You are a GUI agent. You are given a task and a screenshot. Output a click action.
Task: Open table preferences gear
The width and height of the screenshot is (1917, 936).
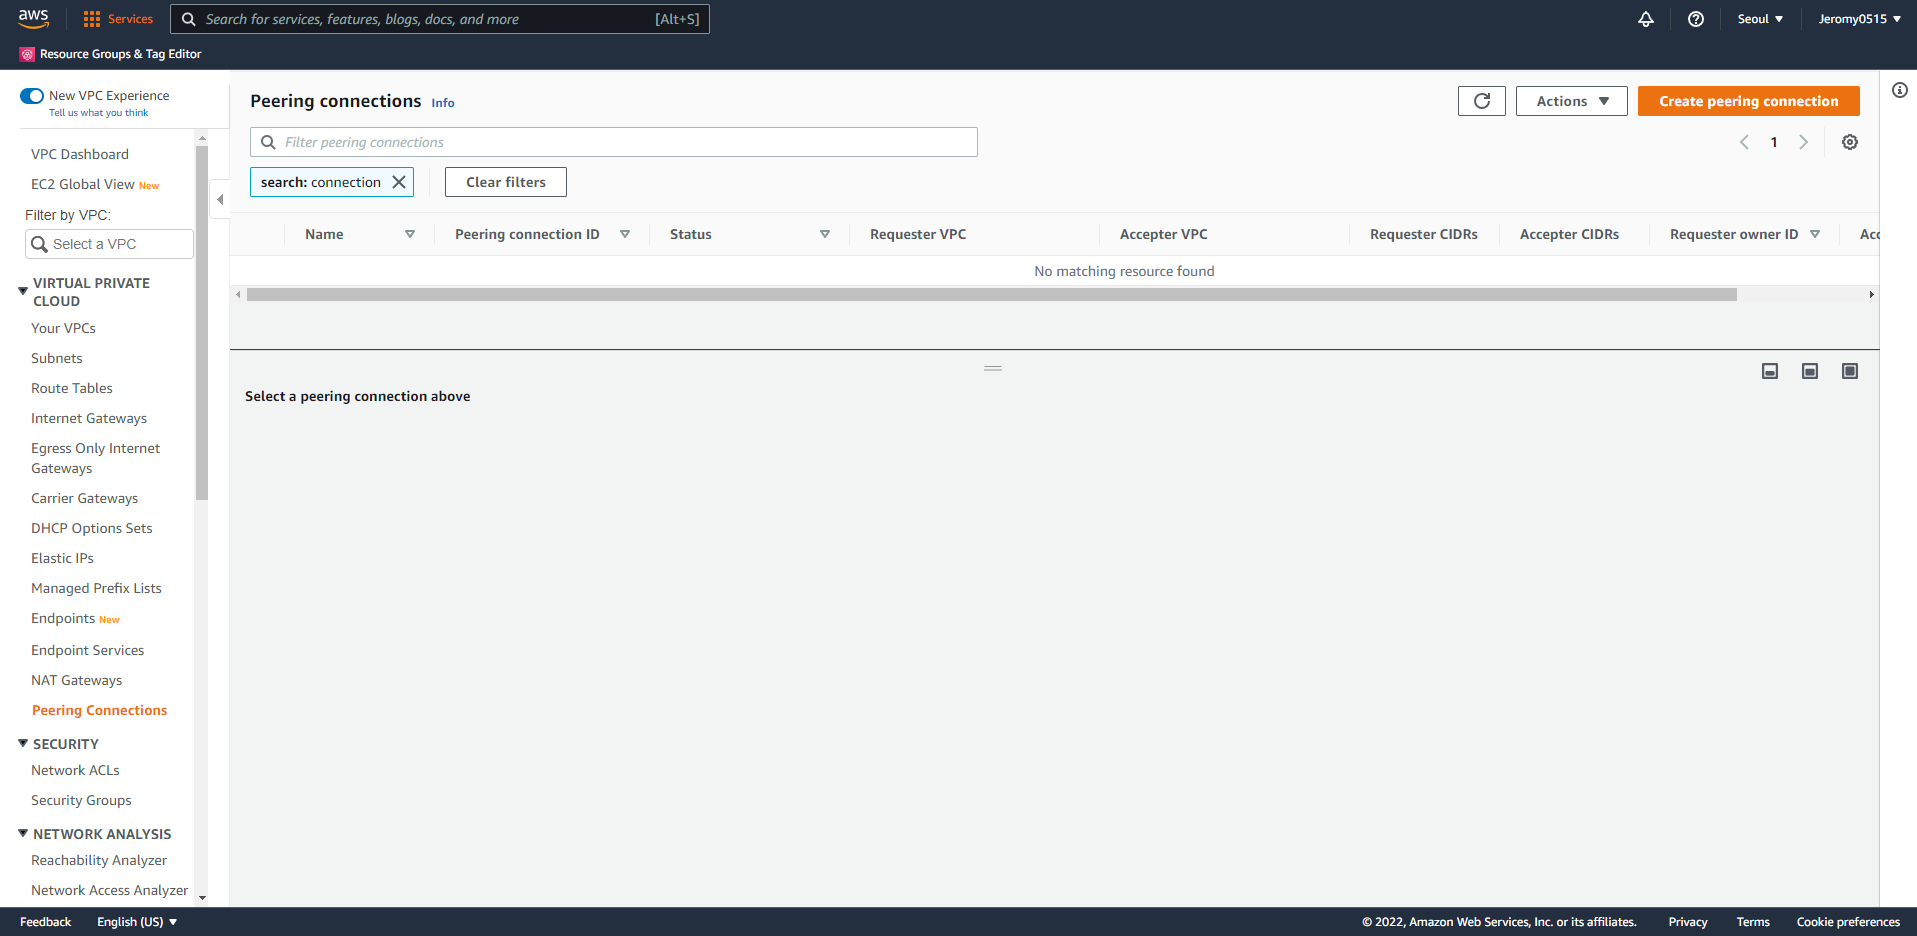(1850, 142)
